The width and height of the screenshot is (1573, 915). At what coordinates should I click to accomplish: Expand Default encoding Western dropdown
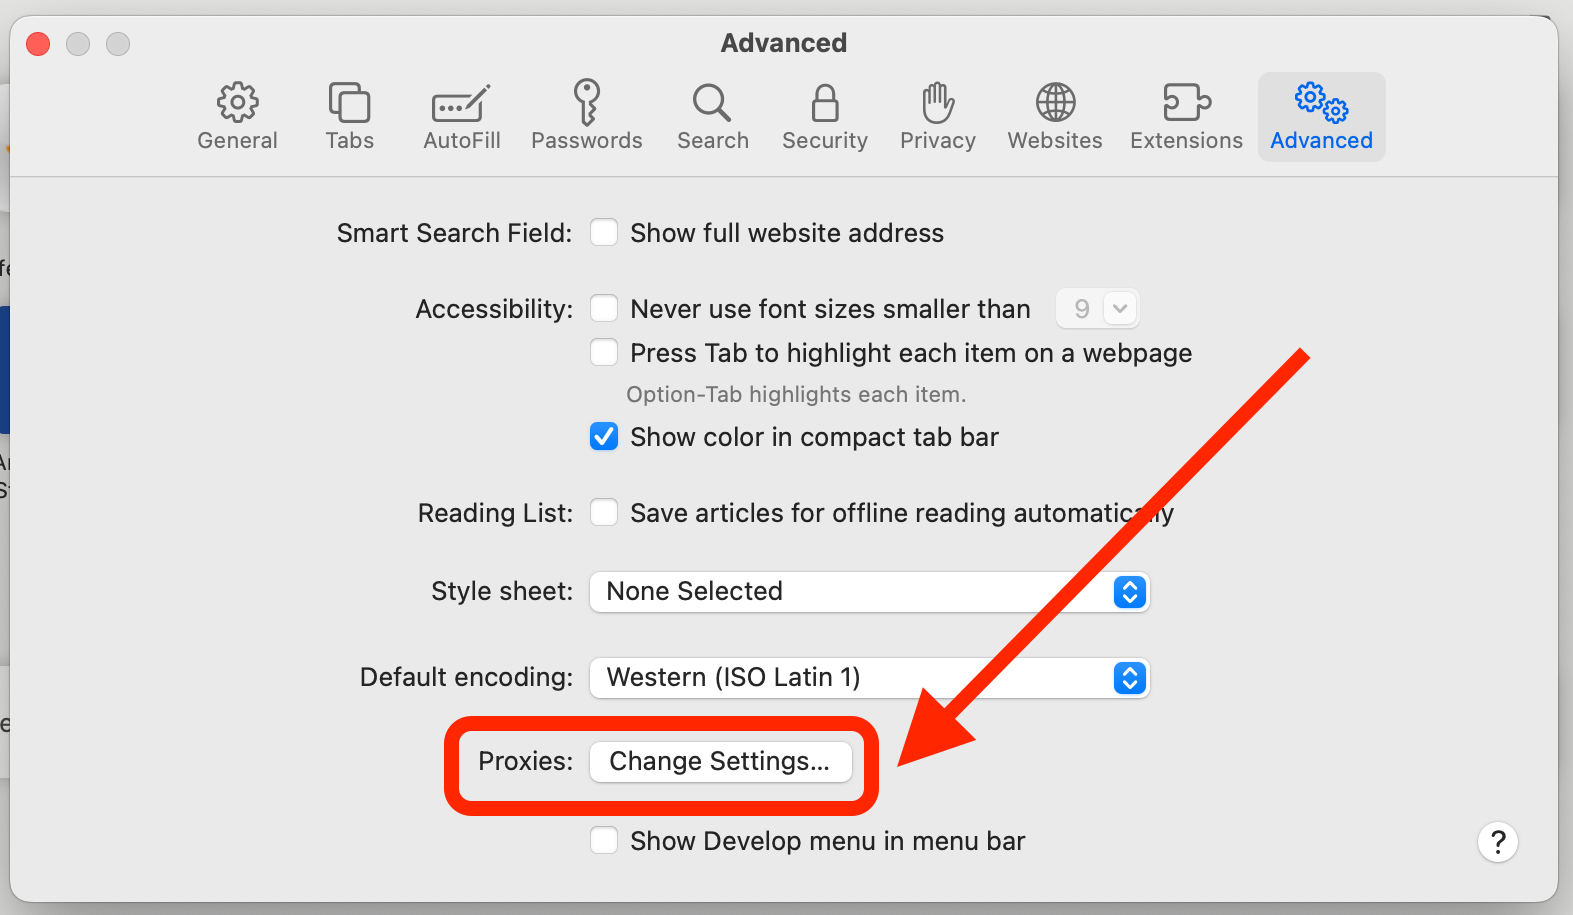pyautogui.click(x=870, y=678)
